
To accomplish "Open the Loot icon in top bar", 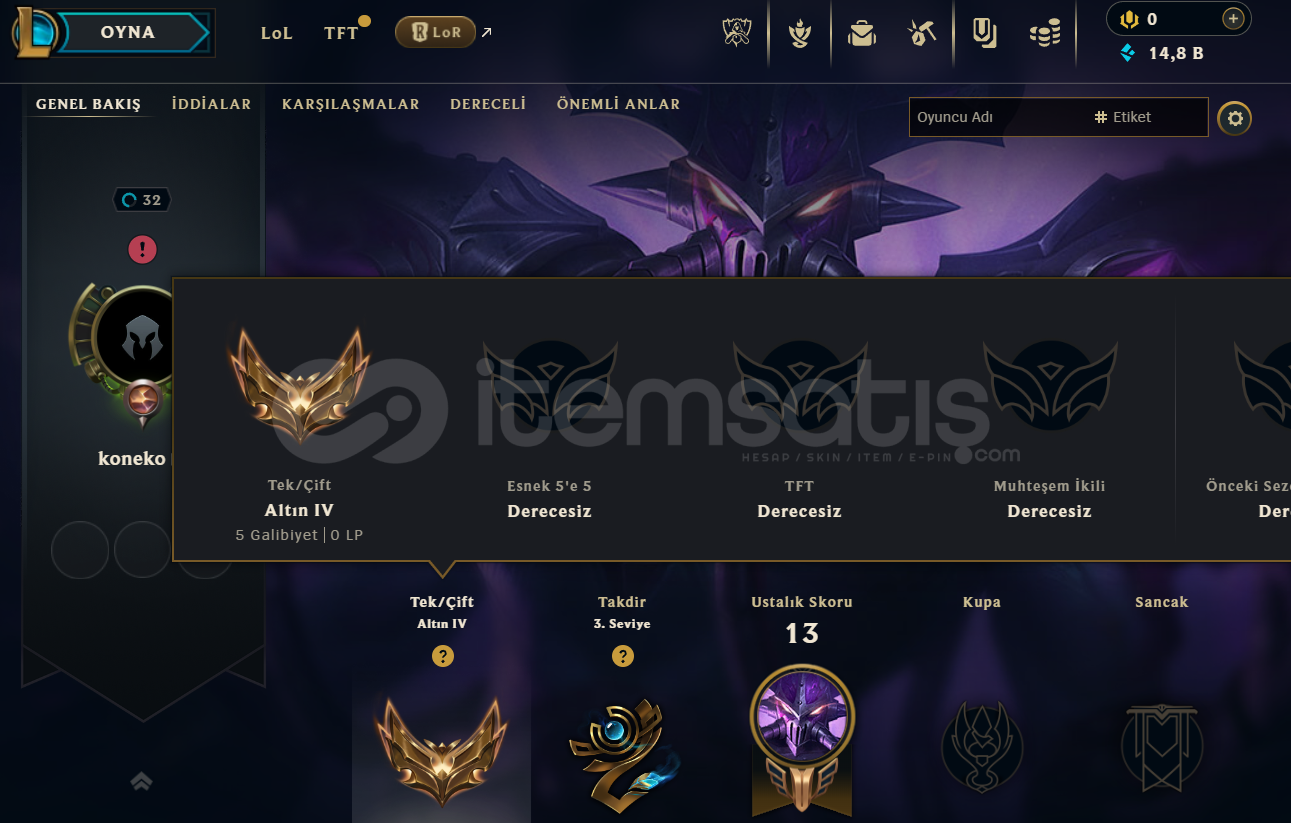I will (985, 33).
